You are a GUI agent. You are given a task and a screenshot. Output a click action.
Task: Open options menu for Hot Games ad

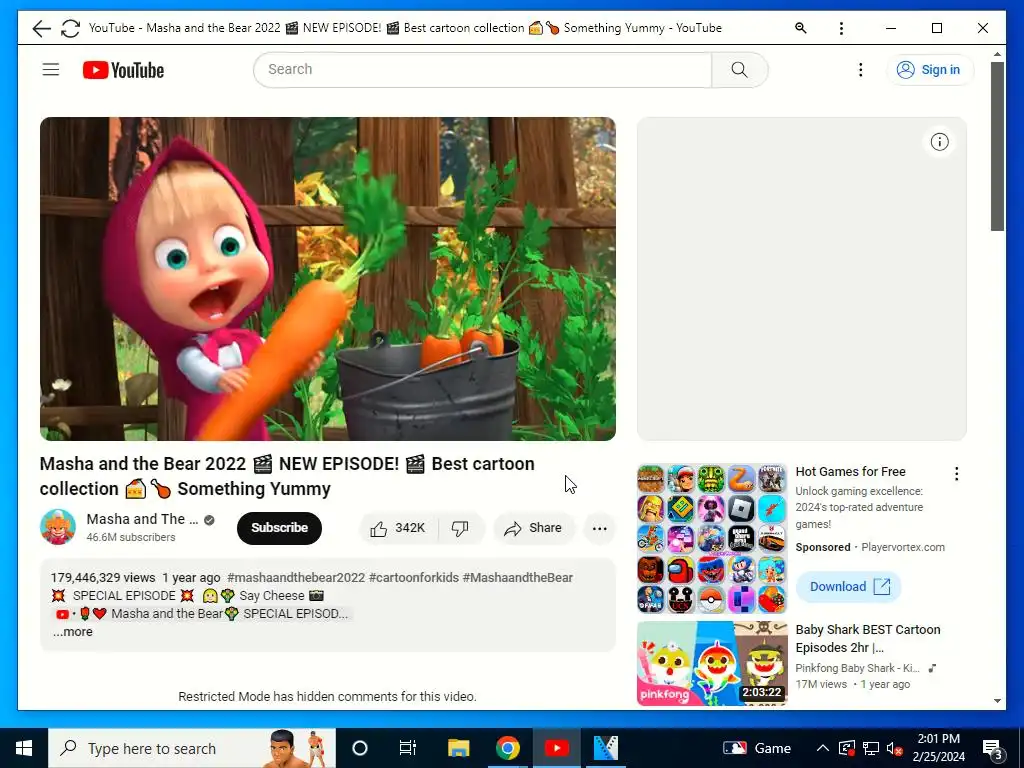(957, 473)
